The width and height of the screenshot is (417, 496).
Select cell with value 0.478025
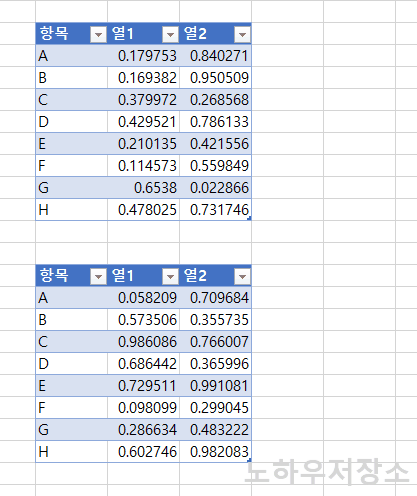[144, 210]
